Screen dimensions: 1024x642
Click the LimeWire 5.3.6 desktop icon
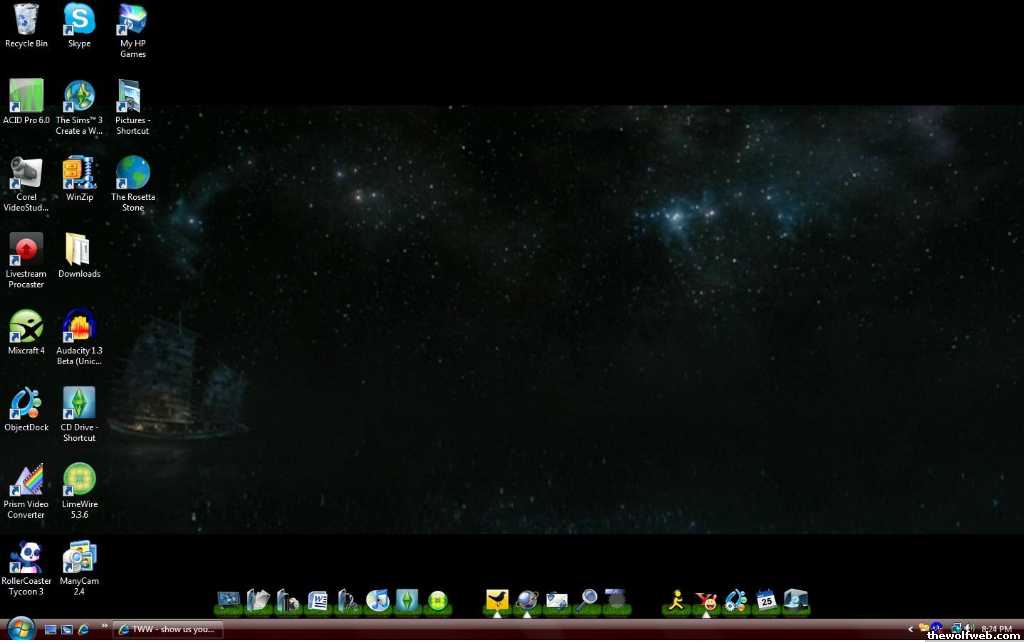coord(79,480)
